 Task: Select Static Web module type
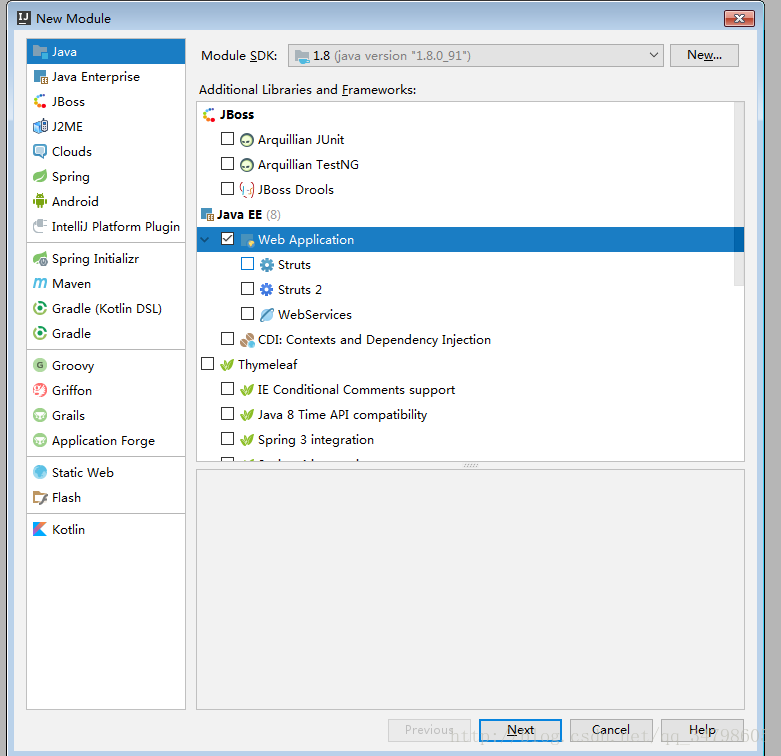tap(106, 472)
